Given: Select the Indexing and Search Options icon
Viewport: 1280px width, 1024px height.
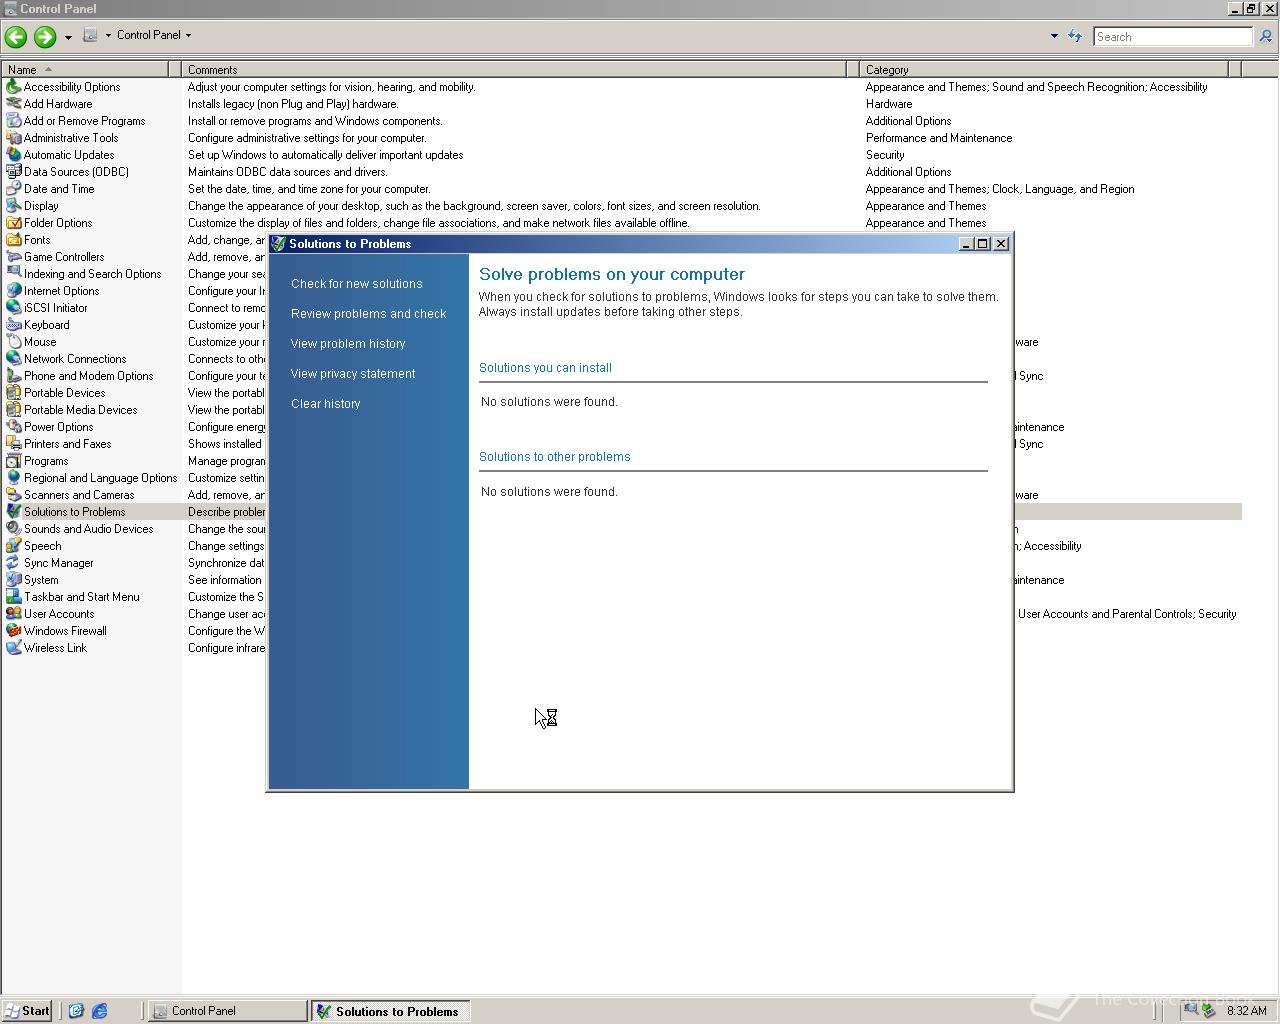Looking at the screenshot, I should [14, 274].
